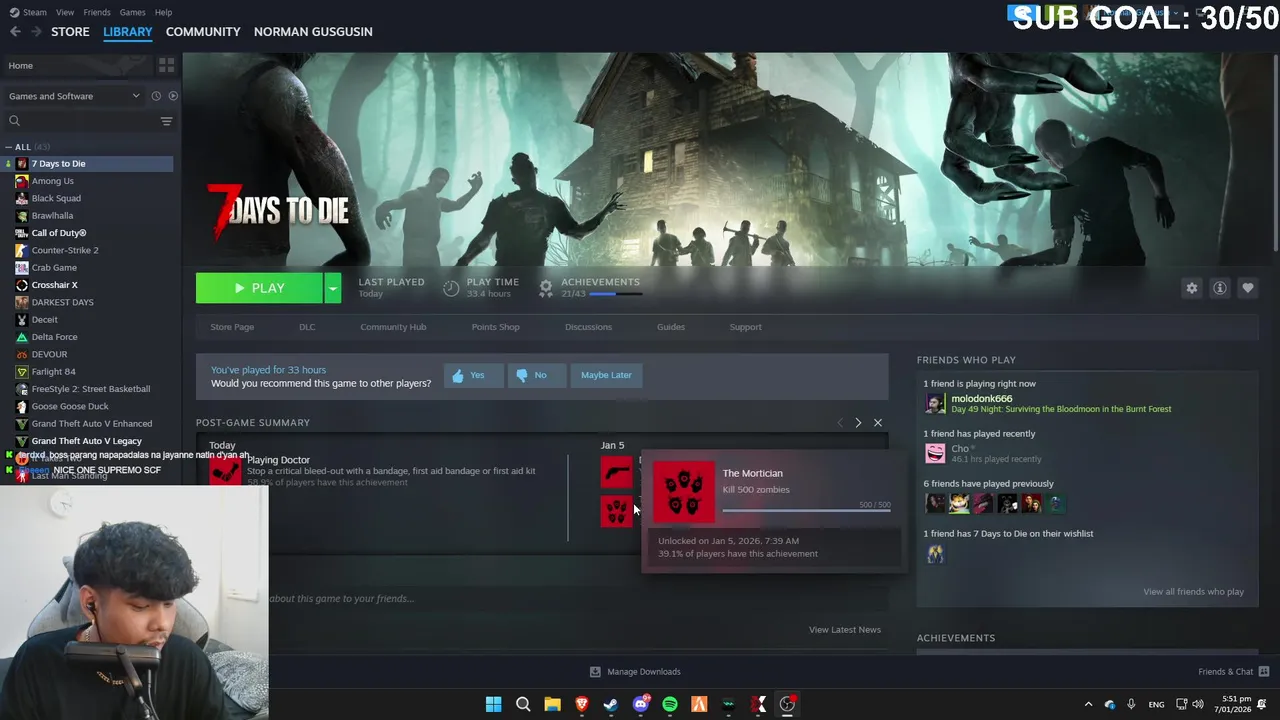Select Goose Goose Duck in game list

click(x=70, y=406)
